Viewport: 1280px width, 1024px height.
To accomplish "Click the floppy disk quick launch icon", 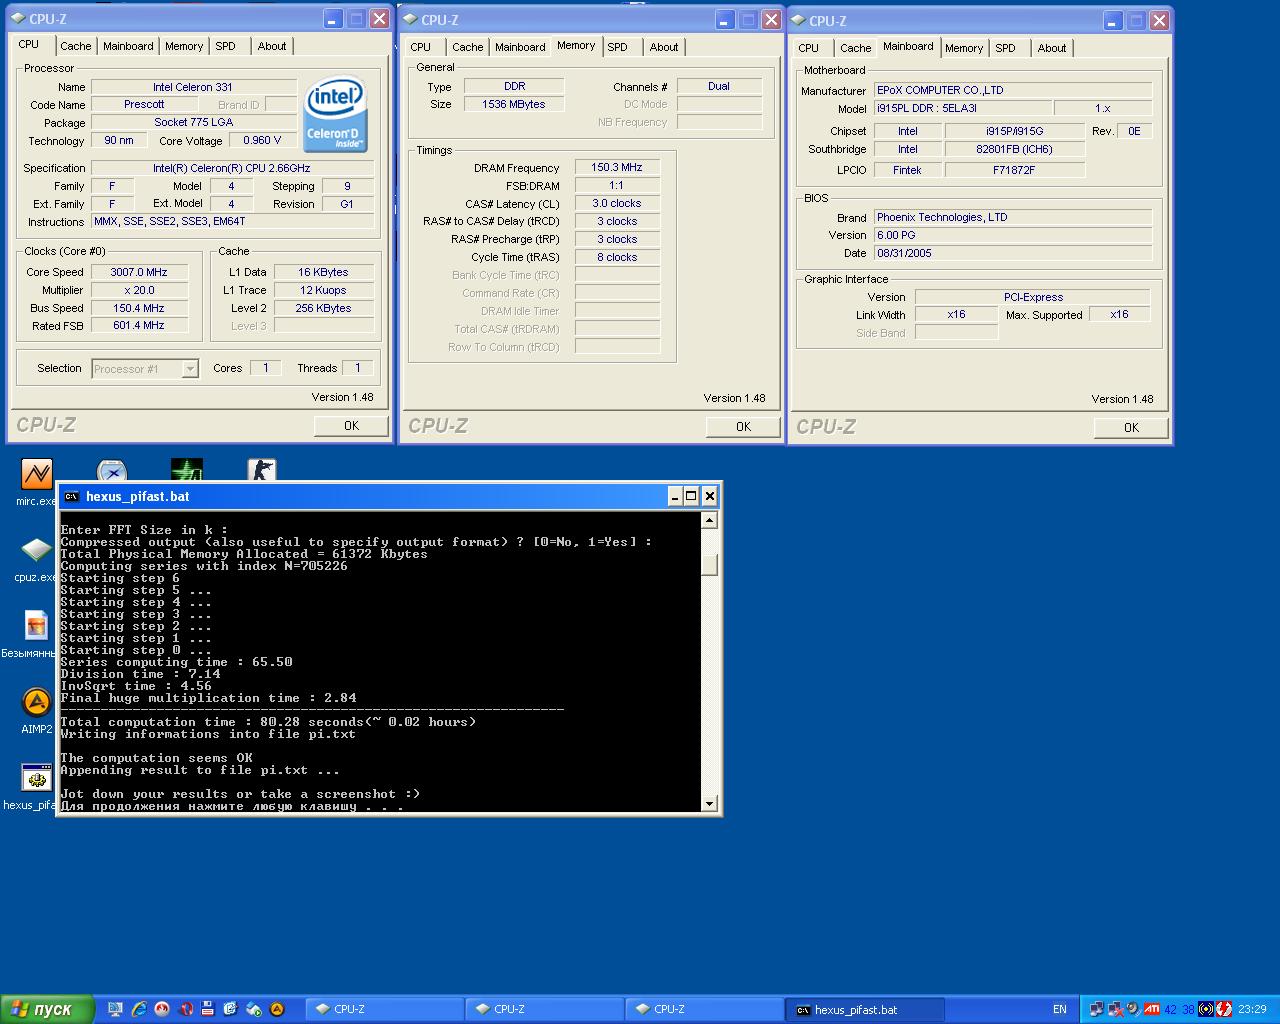I will (208, 1009).
